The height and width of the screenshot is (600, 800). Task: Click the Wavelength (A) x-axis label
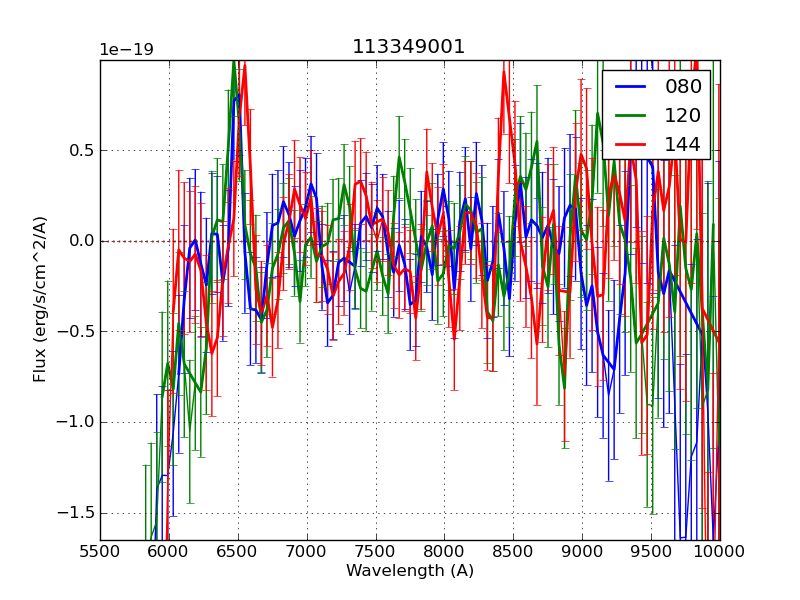coord(410,571)
